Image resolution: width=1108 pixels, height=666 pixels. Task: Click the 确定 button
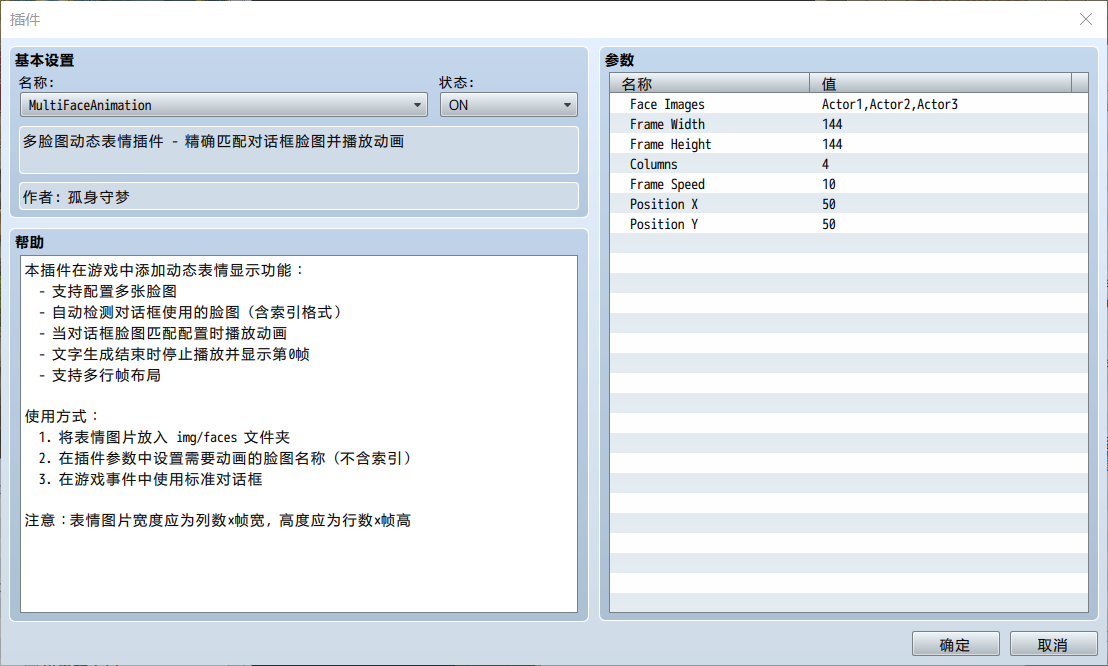[x=955, y=645]
